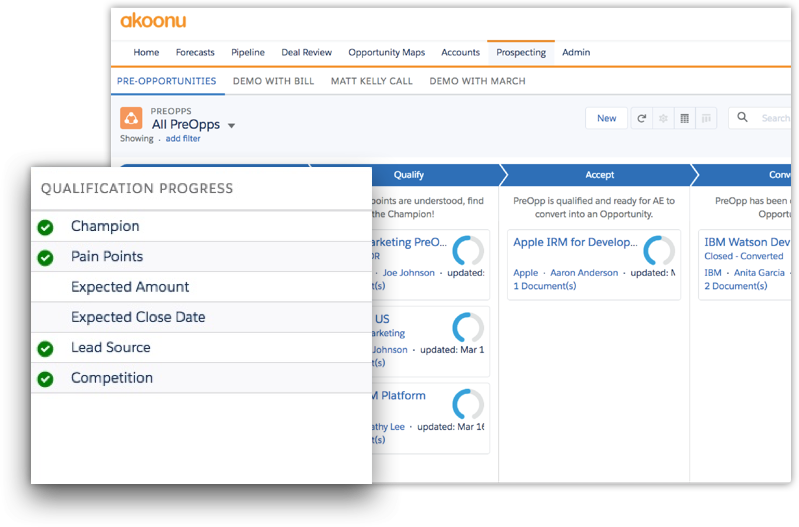
Task: Click Apple IRM progress ring
Action: tap(659, 251)
